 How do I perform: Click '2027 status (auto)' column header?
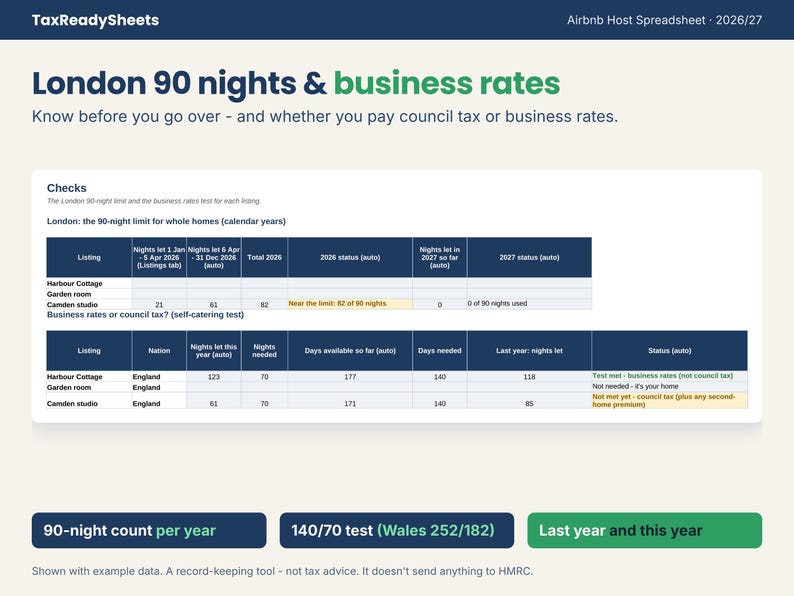[529, 257]
